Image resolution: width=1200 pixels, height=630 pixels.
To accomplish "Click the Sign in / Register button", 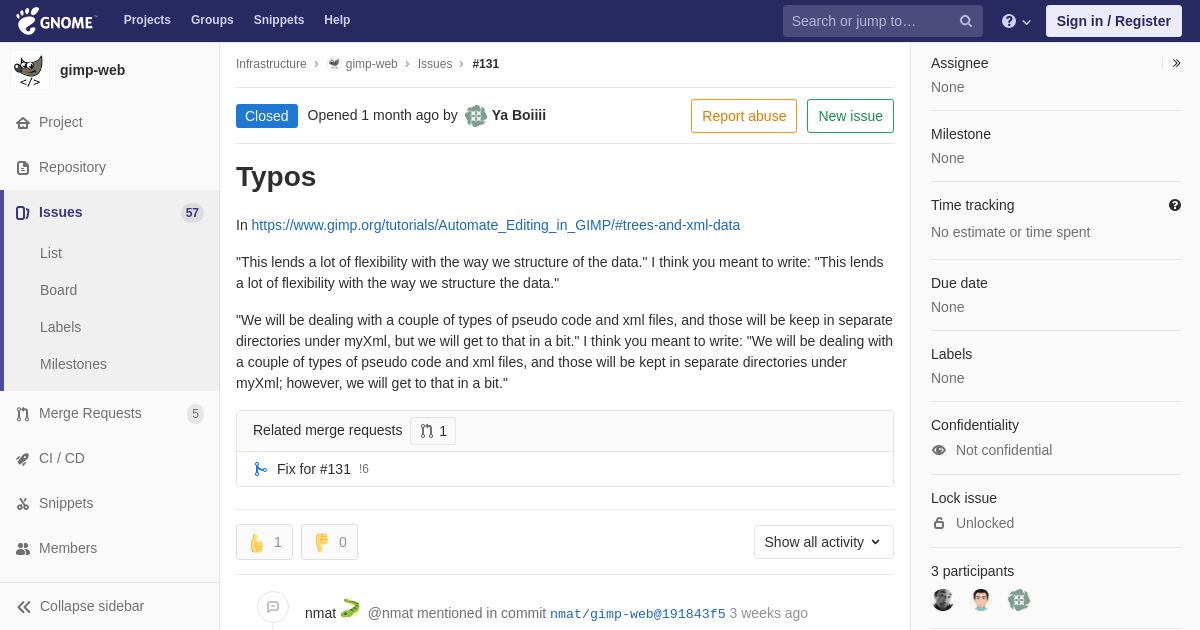I will pos(1113,21).
